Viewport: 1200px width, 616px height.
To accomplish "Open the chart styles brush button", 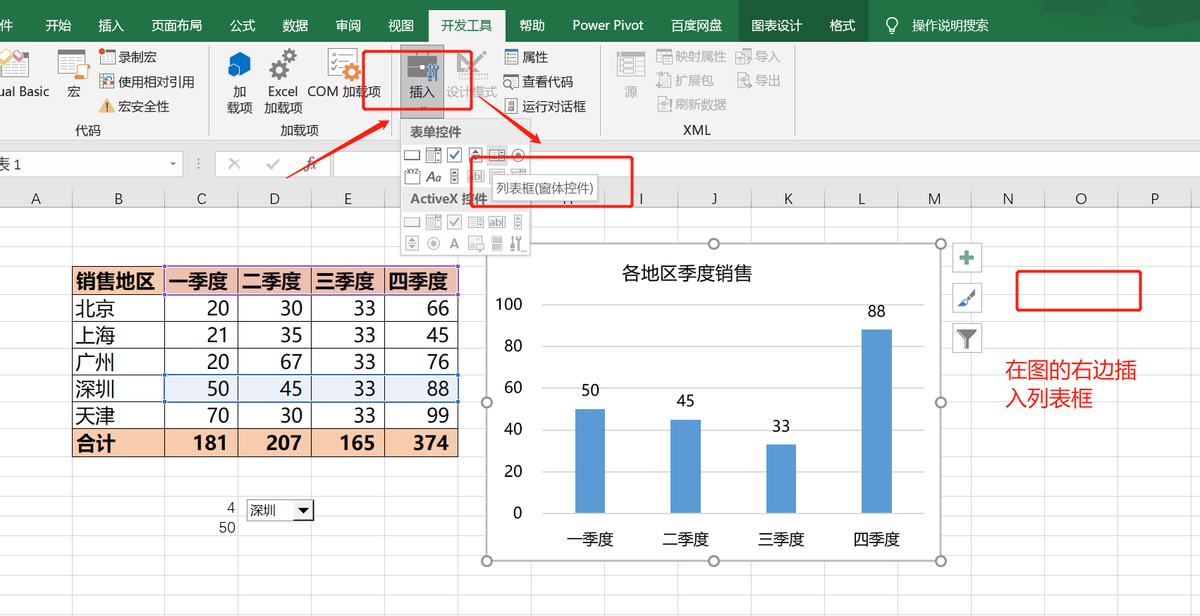I will tap(966, 297).
